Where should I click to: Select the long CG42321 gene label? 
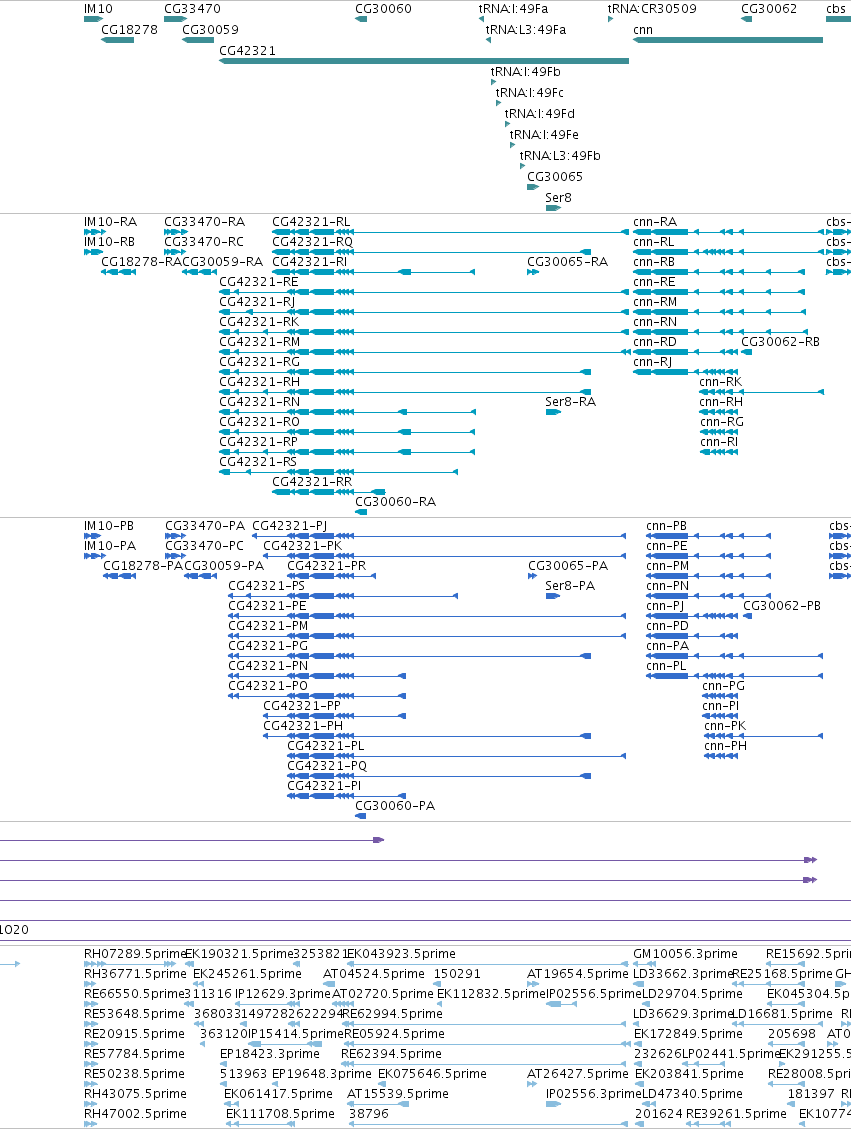pyautogui.click(x=247, y=50)
